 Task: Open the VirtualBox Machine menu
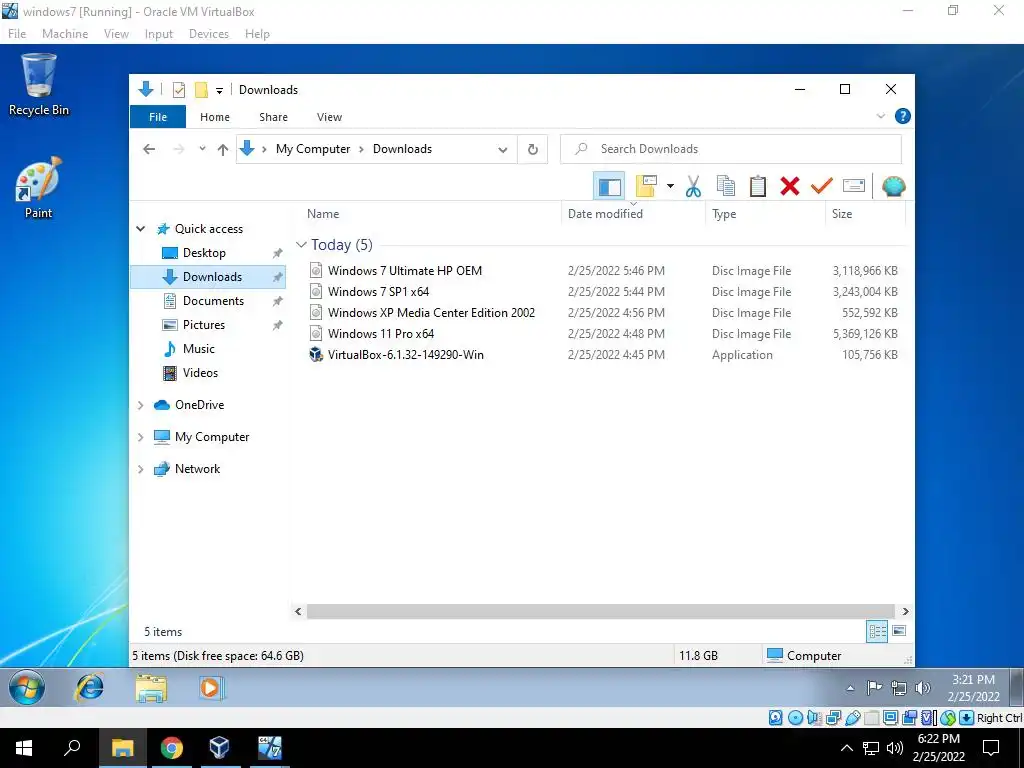click(65, 34)
